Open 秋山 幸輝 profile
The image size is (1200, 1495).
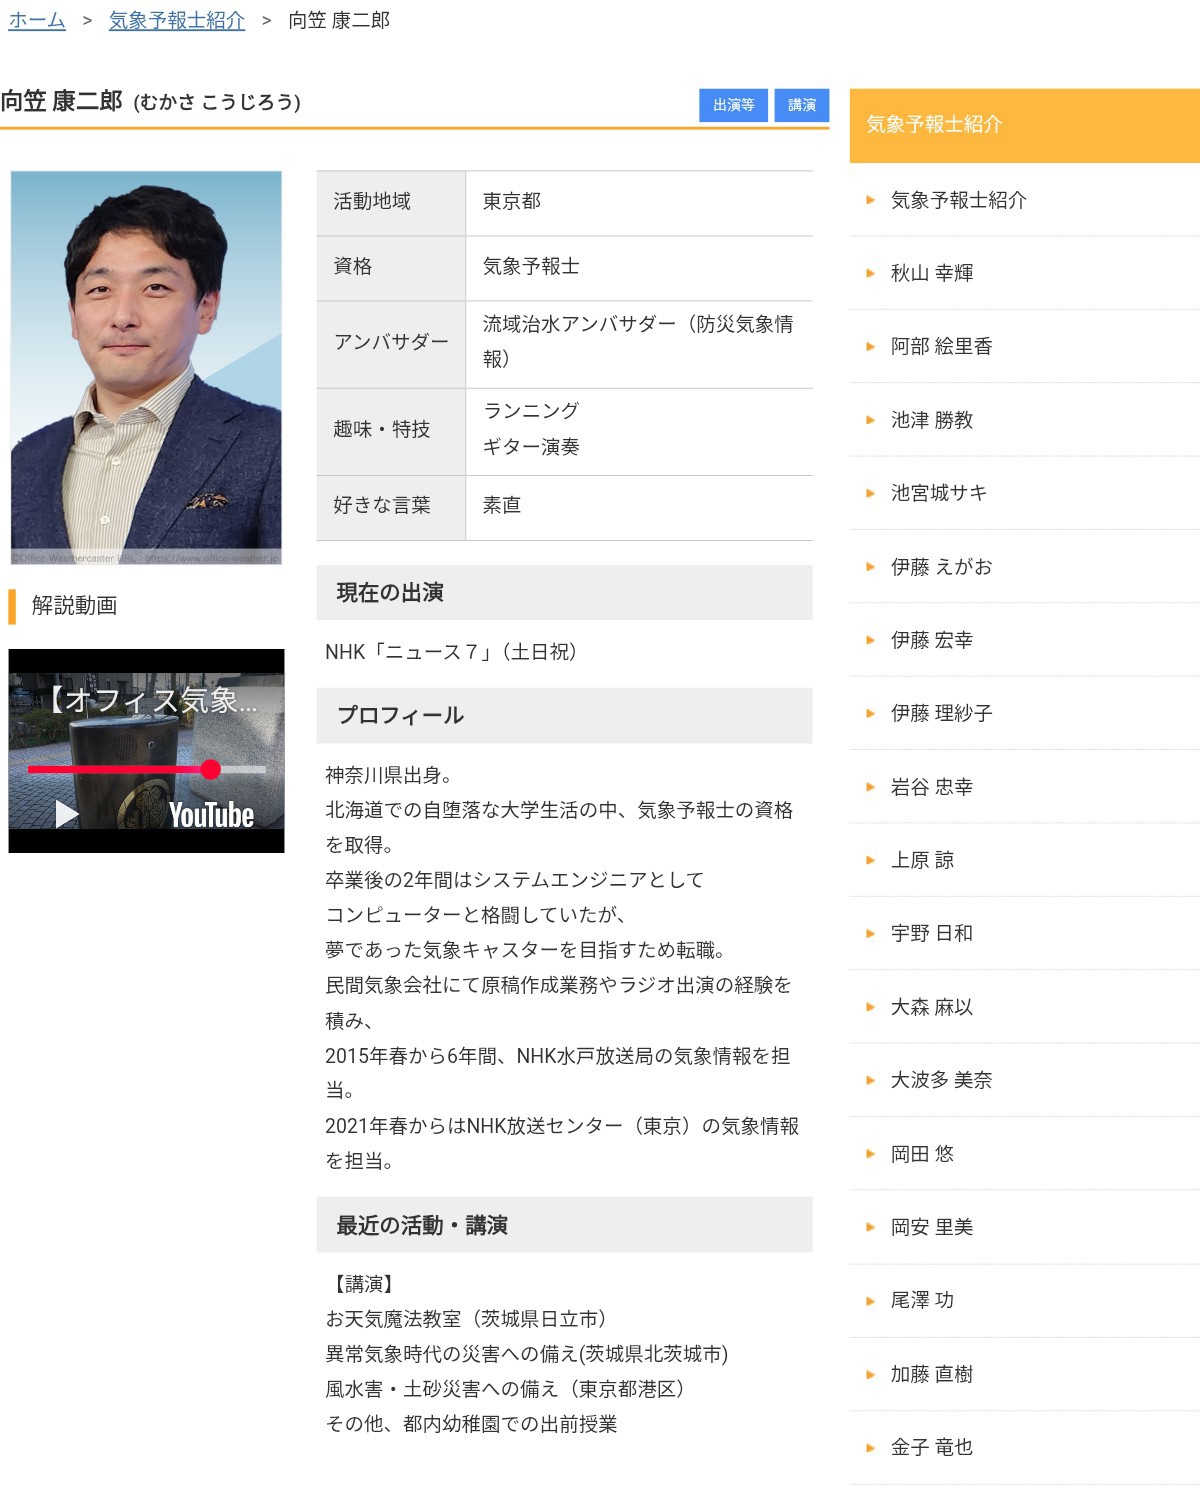(x=932, y=273)
